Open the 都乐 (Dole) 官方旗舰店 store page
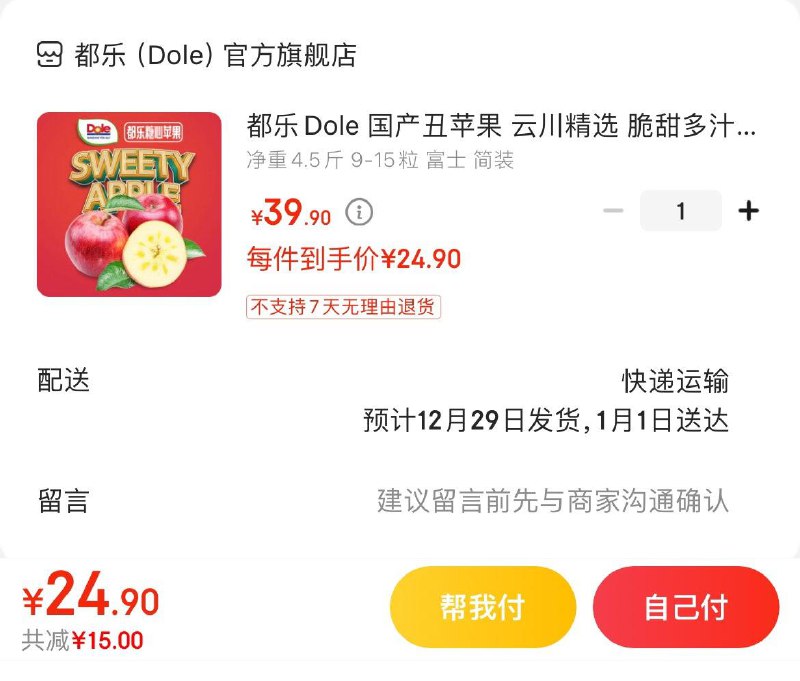800x681 pixels. (215, 54)
